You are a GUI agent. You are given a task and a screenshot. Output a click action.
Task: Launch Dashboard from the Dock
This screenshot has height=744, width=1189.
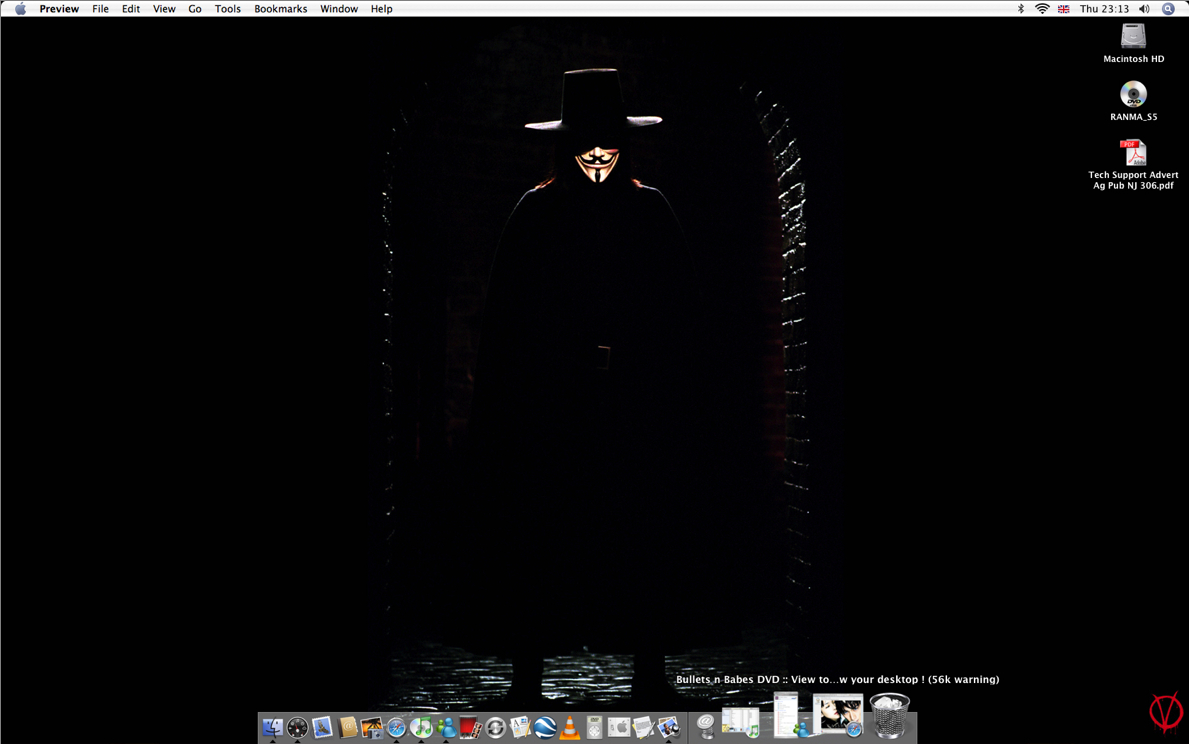click(x=297, y=727)
